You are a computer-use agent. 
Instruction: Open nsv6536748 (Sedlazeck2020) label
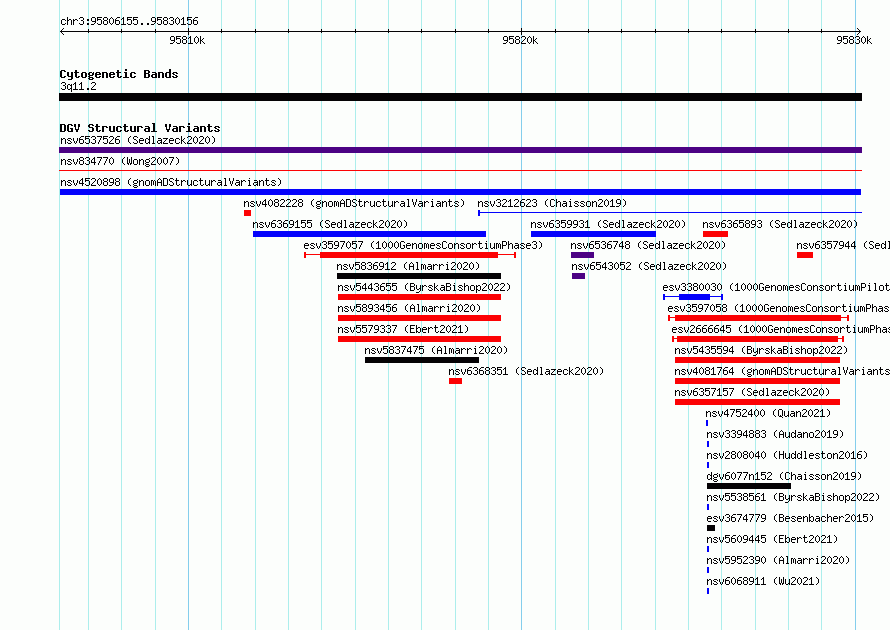pyautogui.click(x=648, y=245)
